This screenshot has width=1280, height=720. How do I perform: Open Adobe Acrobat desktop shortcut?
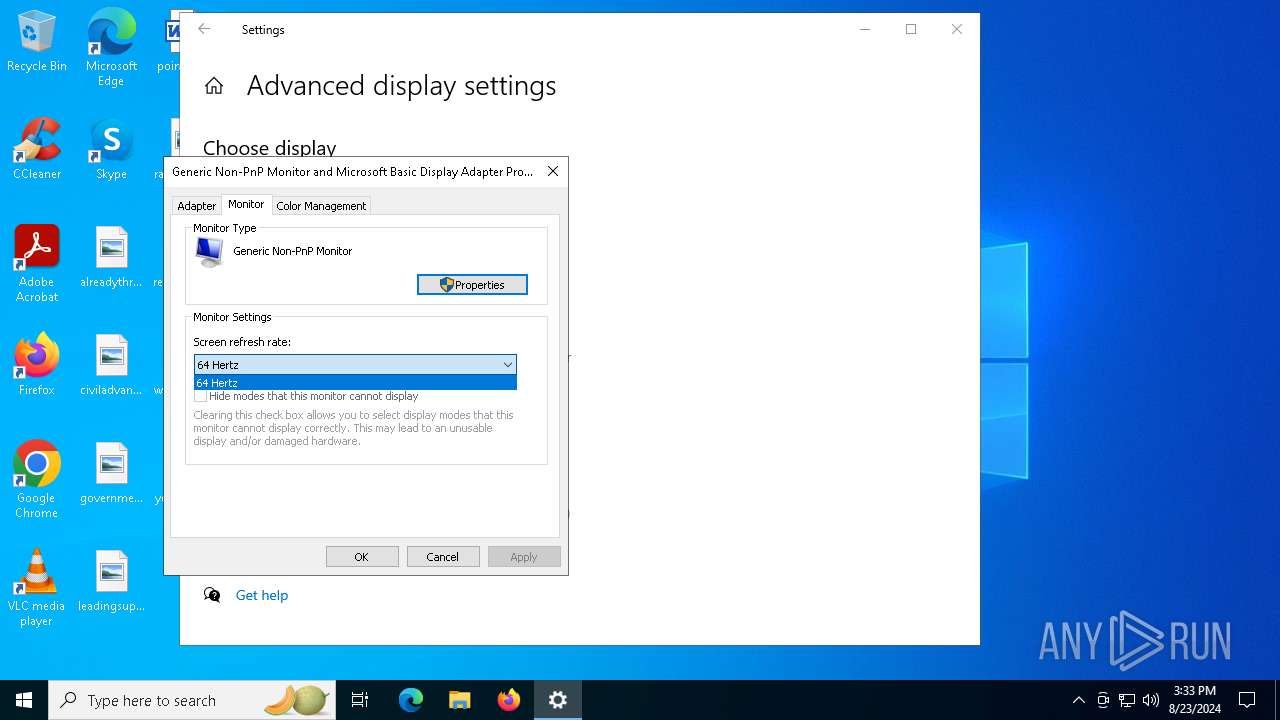tap(37, 264)
